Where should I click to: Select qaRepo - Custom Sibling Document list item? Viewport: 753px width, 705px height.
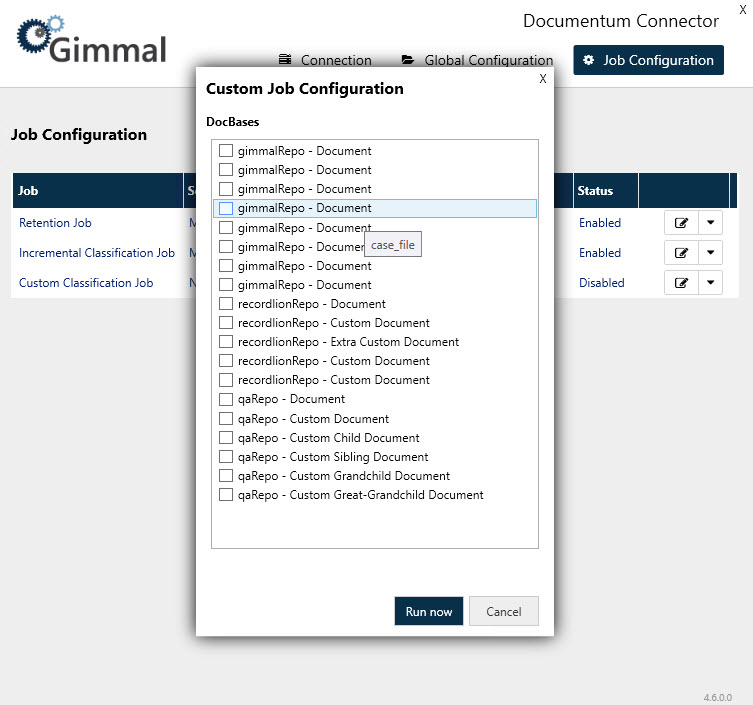click(x=318, y=457)
